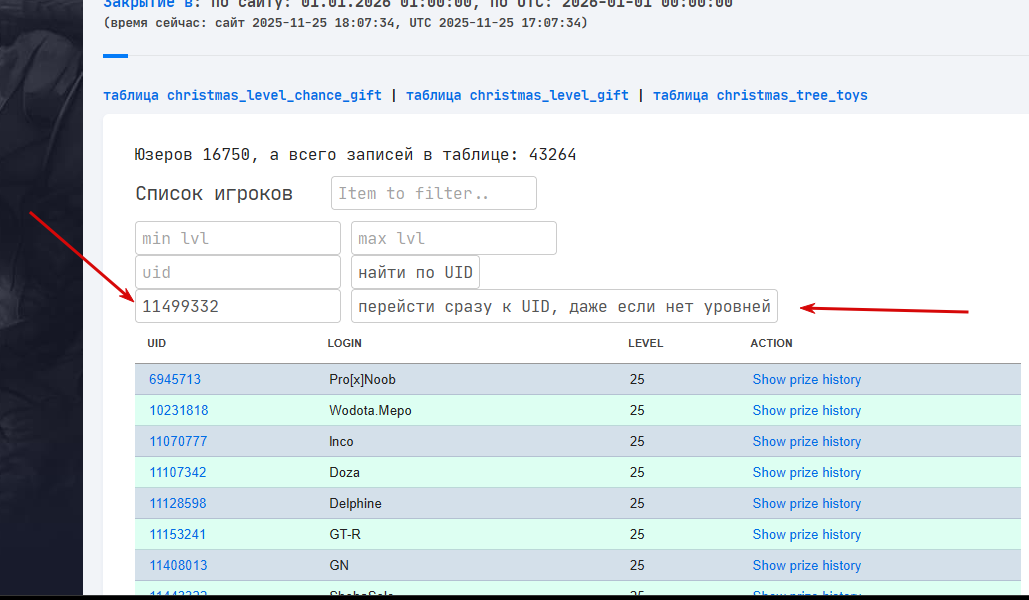The image size is (1029, 600).
Task: Click into the min lvl field
Action: point(238,238)
